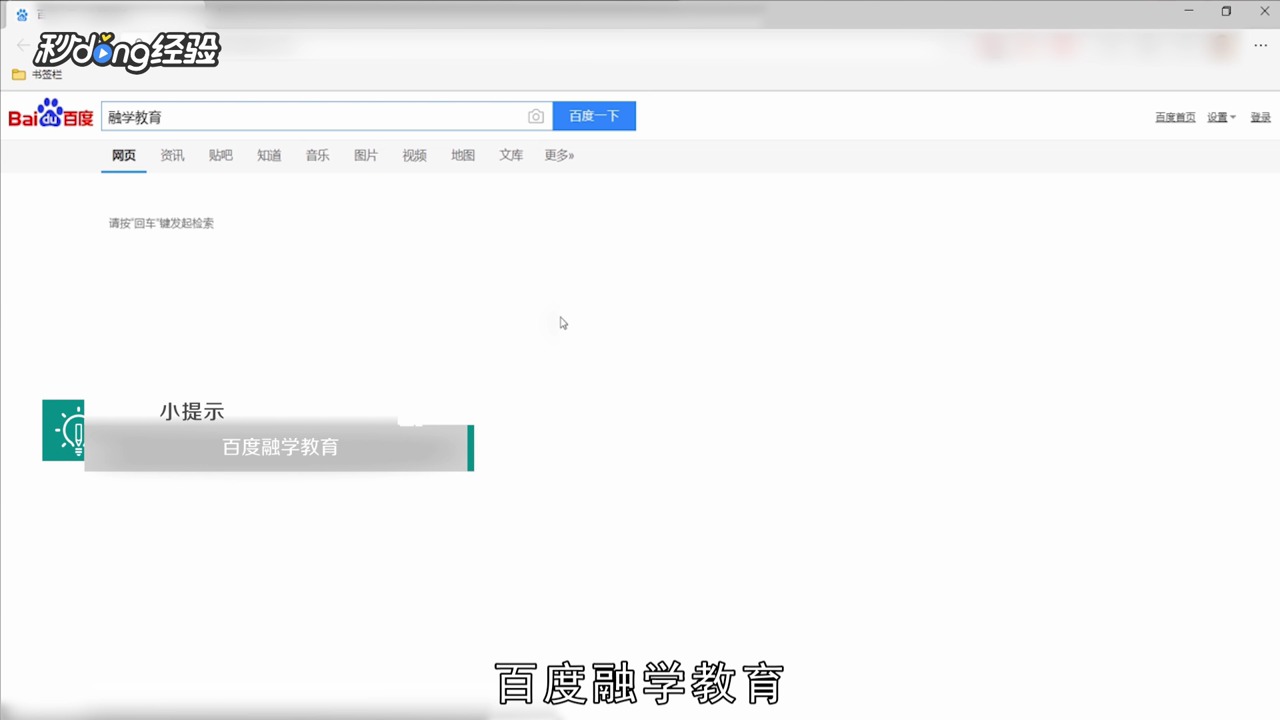
Task: Expand the 更多» tab options
Action: [559, 155]
